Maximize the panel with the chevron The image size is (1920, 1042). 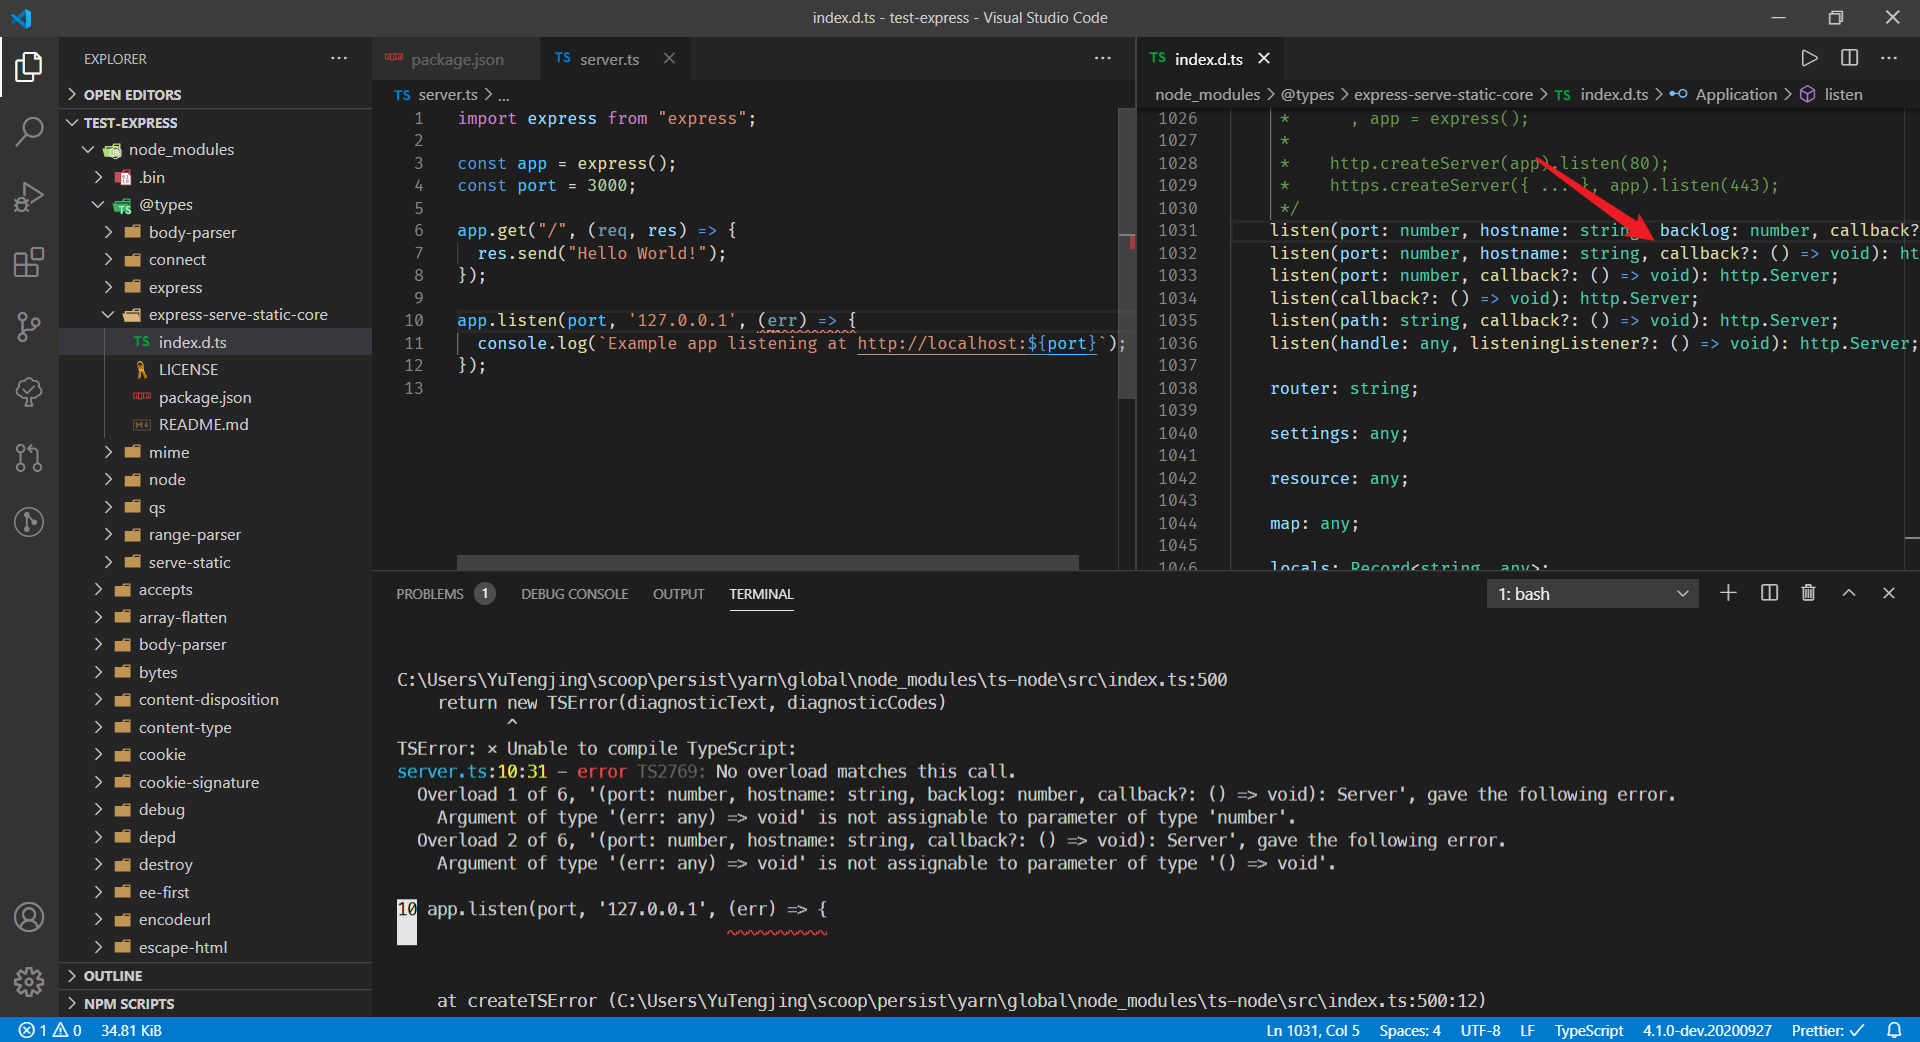[x=1848, y=592]
